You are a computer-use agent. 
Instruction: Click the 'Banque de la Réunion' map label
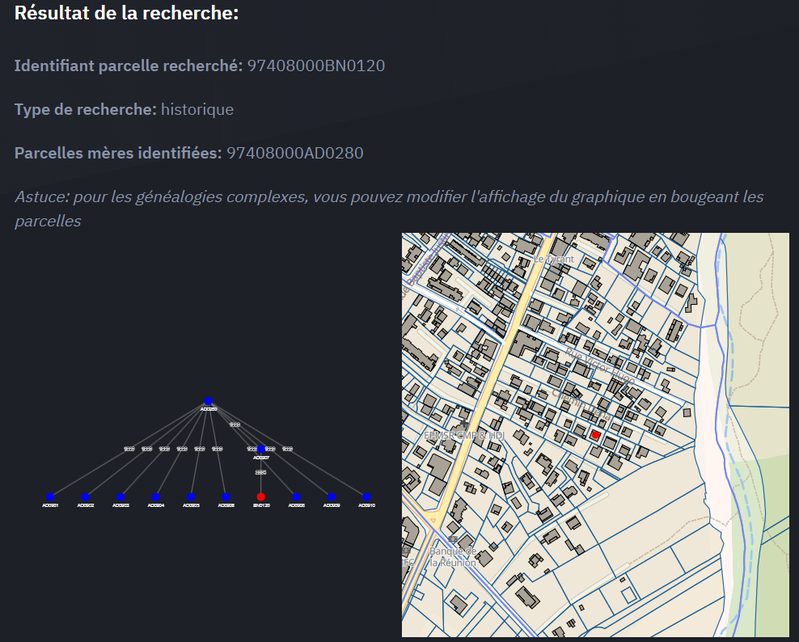(452, 557)
